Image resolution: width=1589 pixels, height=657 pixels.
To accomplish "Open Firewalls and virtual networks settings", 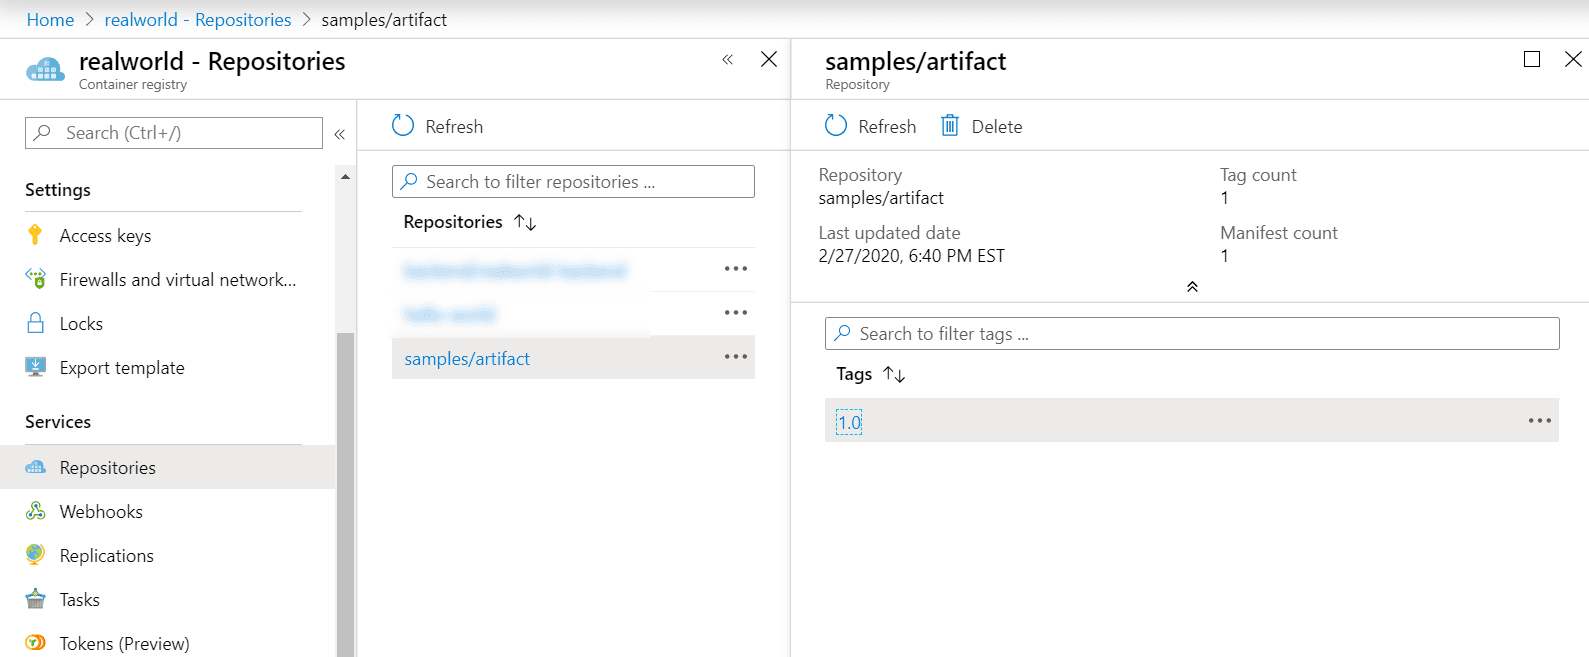I will (177, 280).
